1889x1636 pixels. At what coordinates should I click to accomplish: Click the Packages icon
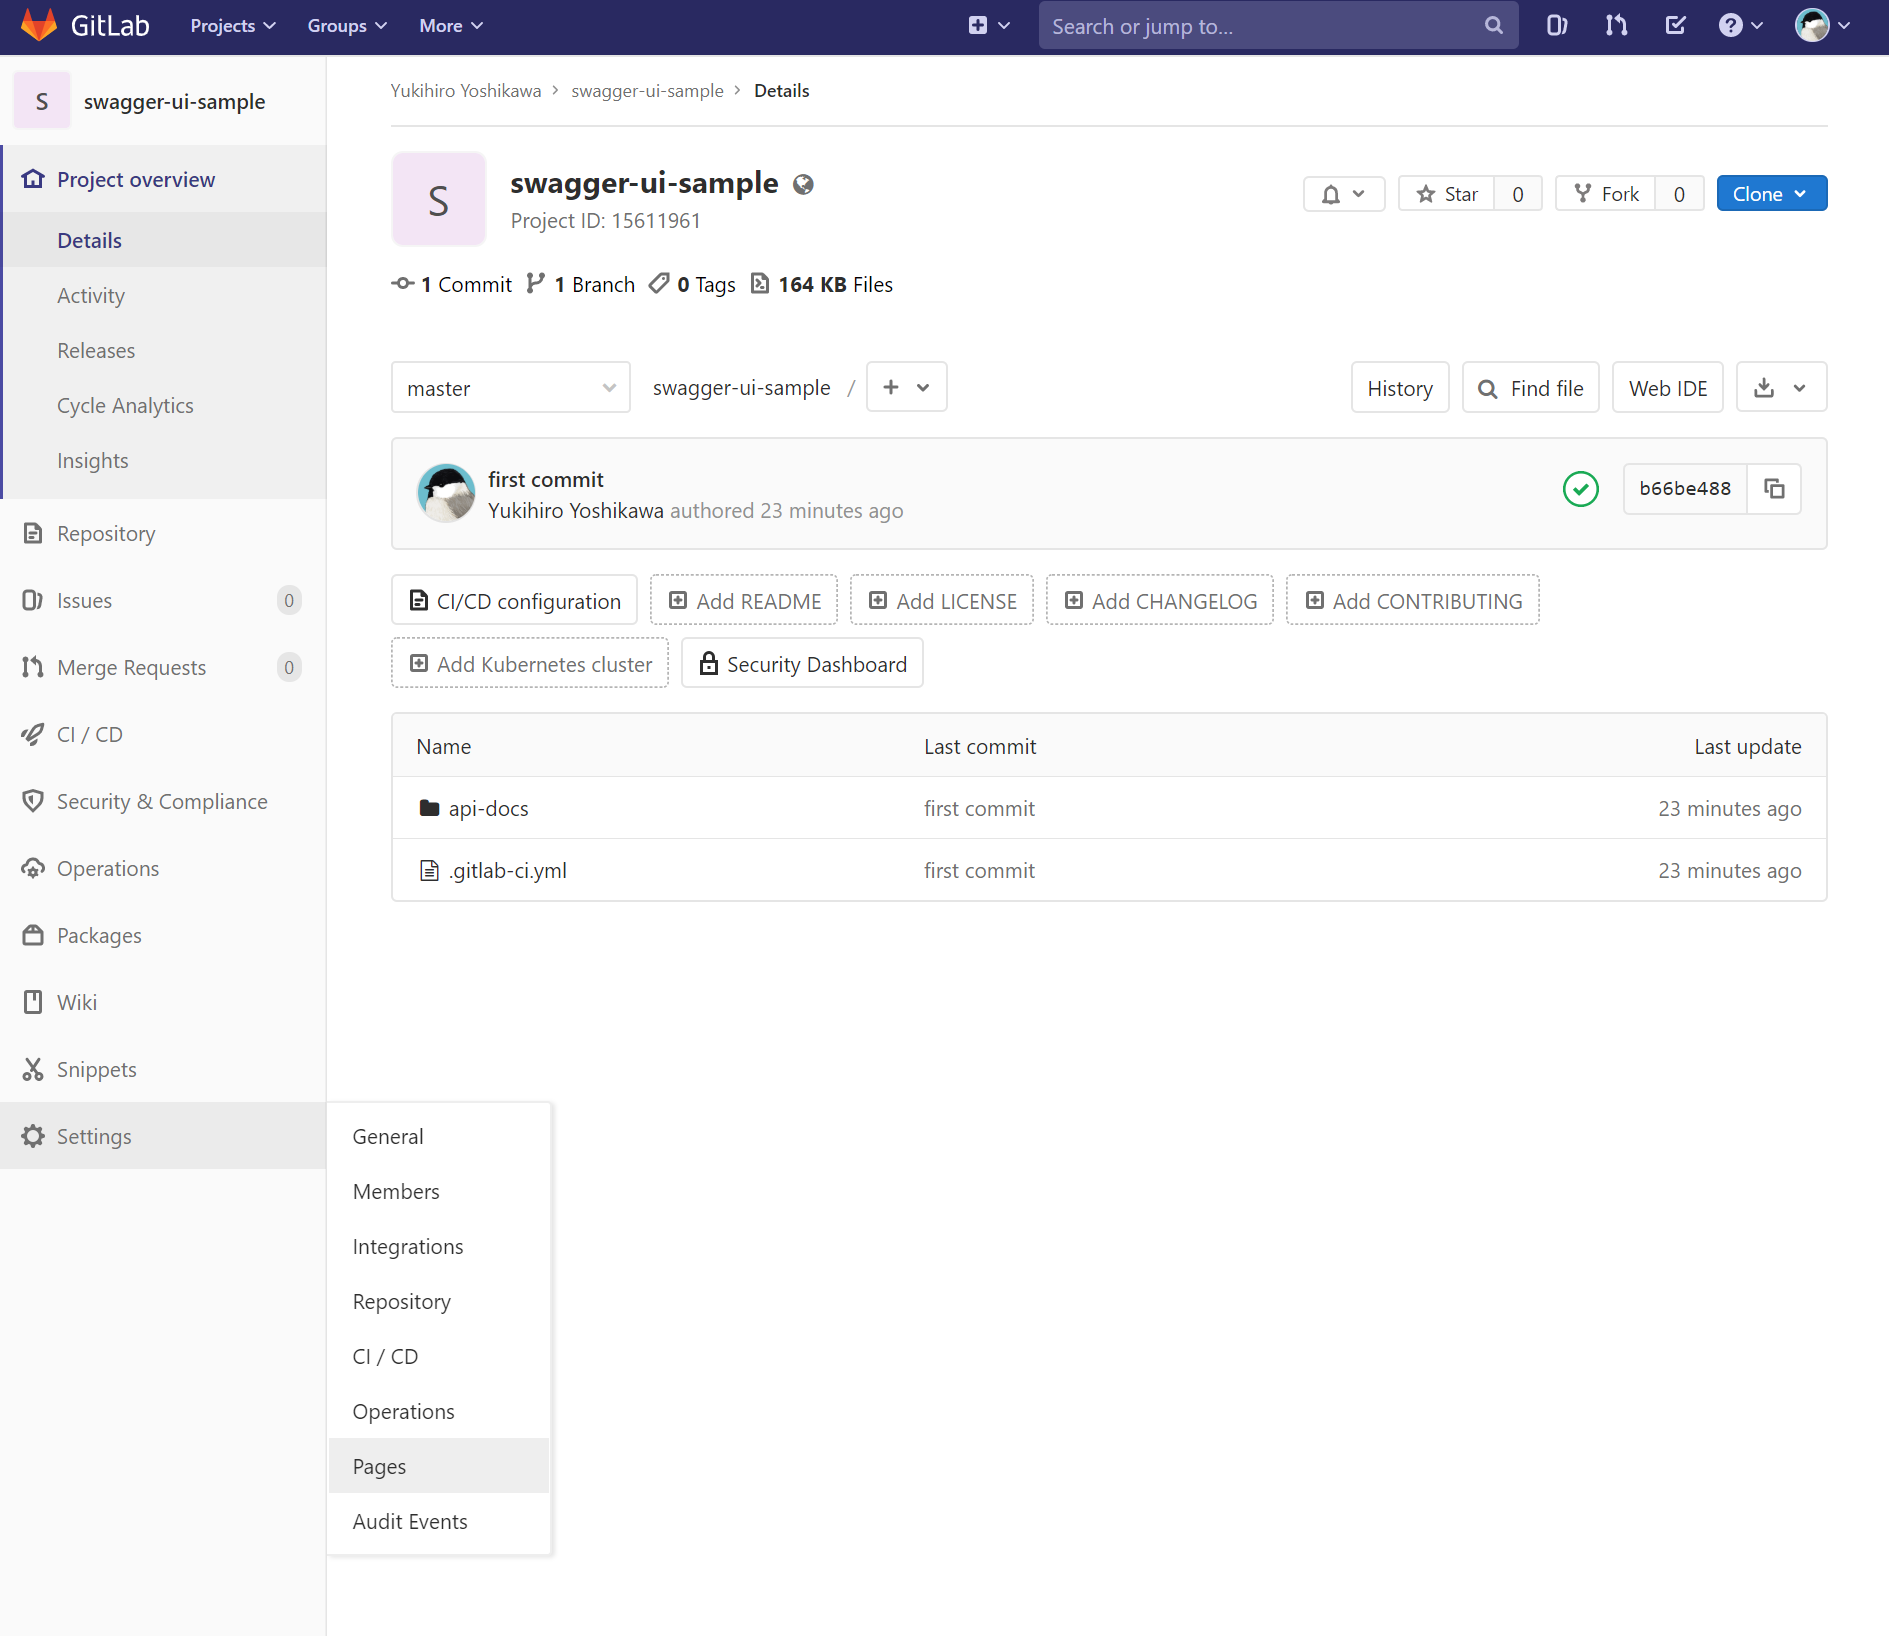tap(33, 935)
